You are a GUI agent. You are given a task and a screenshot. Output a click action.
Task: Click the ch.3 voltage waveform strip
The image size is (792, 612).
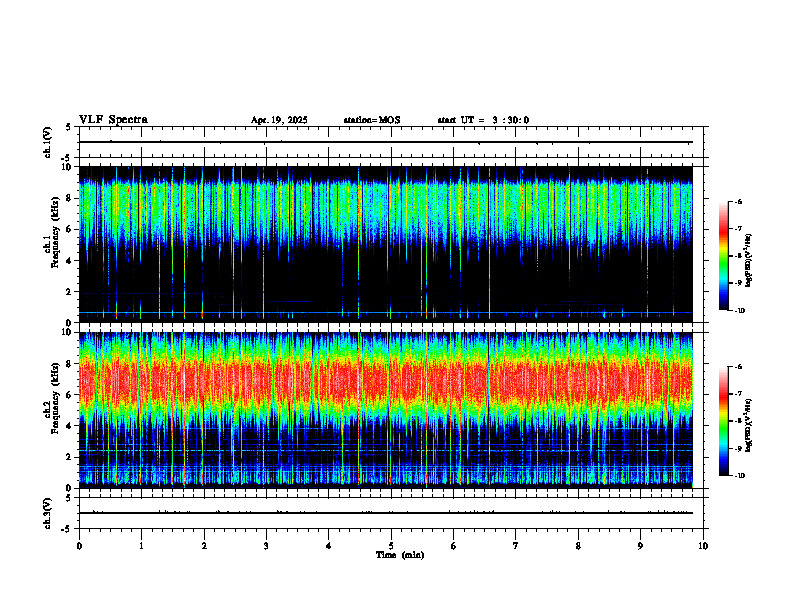(391, 513)
